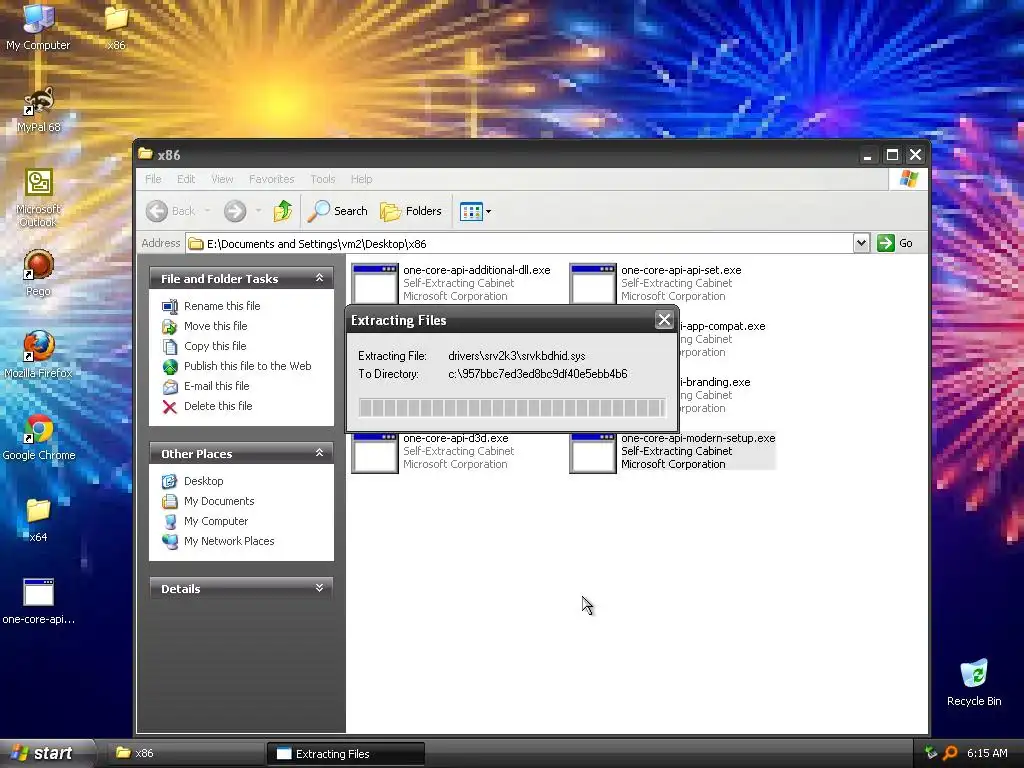Screen dimensions: 1024x768
Task: Click the address bar path field
Action: pyautogui.click(x=520, y=244)
